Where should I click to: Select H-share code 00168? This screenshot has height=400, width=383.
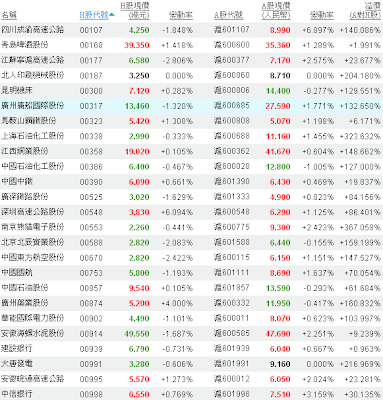click(x=91, y=45)
